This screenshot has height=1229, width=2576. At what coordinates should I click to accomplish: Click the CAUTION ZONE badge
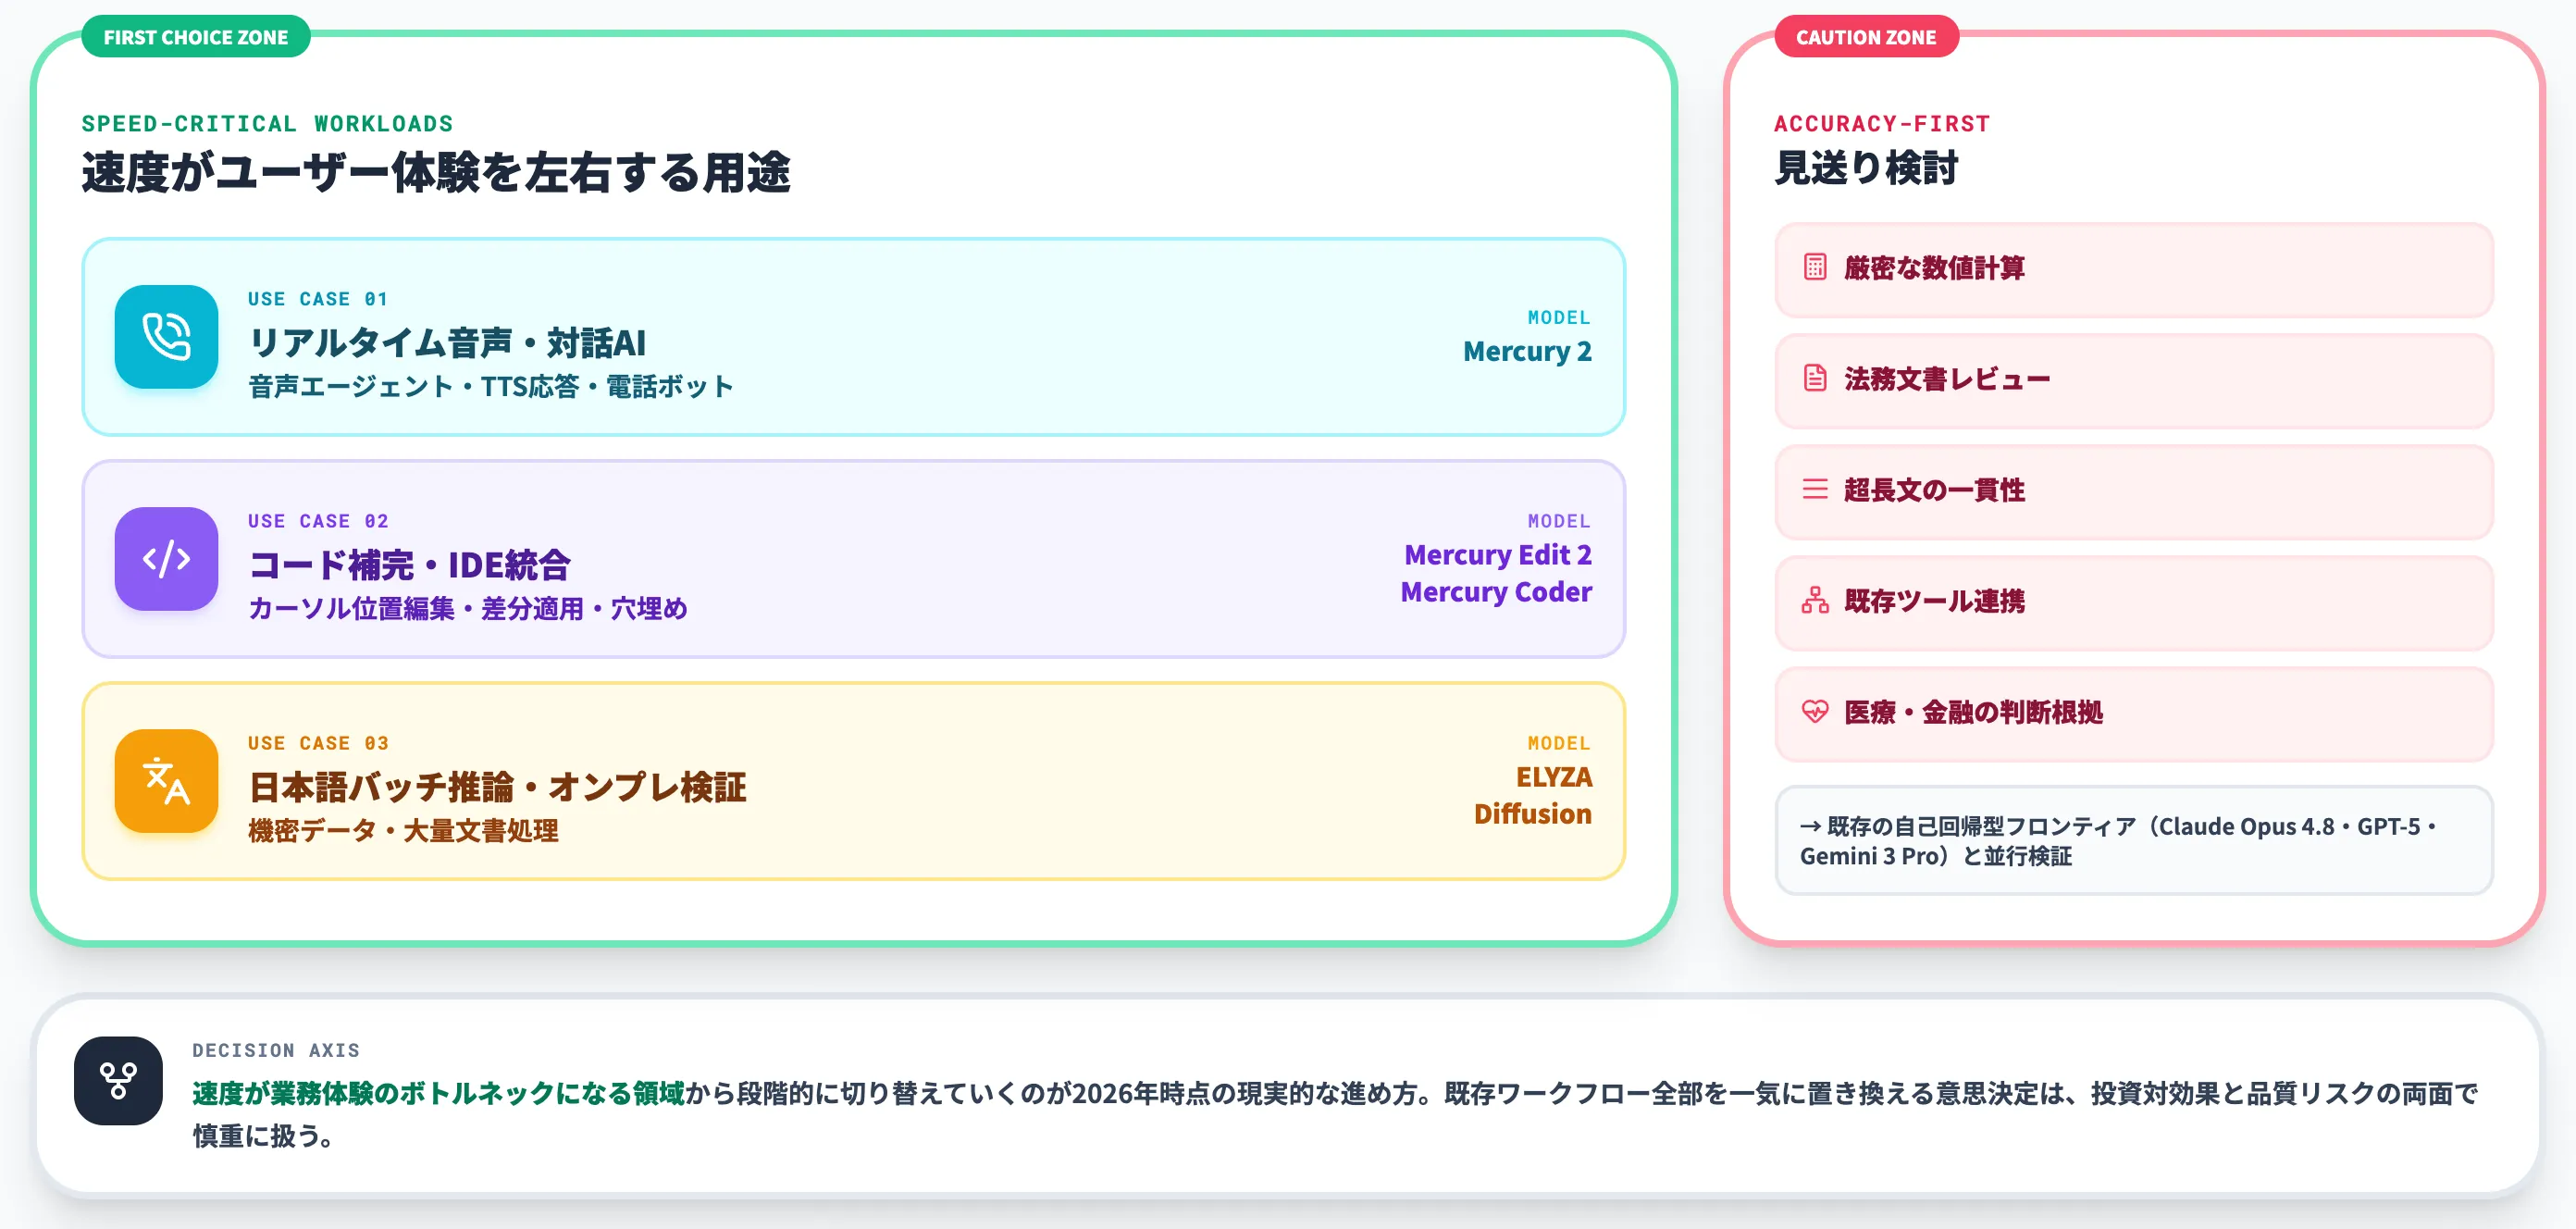click(x=1866, y=37)
